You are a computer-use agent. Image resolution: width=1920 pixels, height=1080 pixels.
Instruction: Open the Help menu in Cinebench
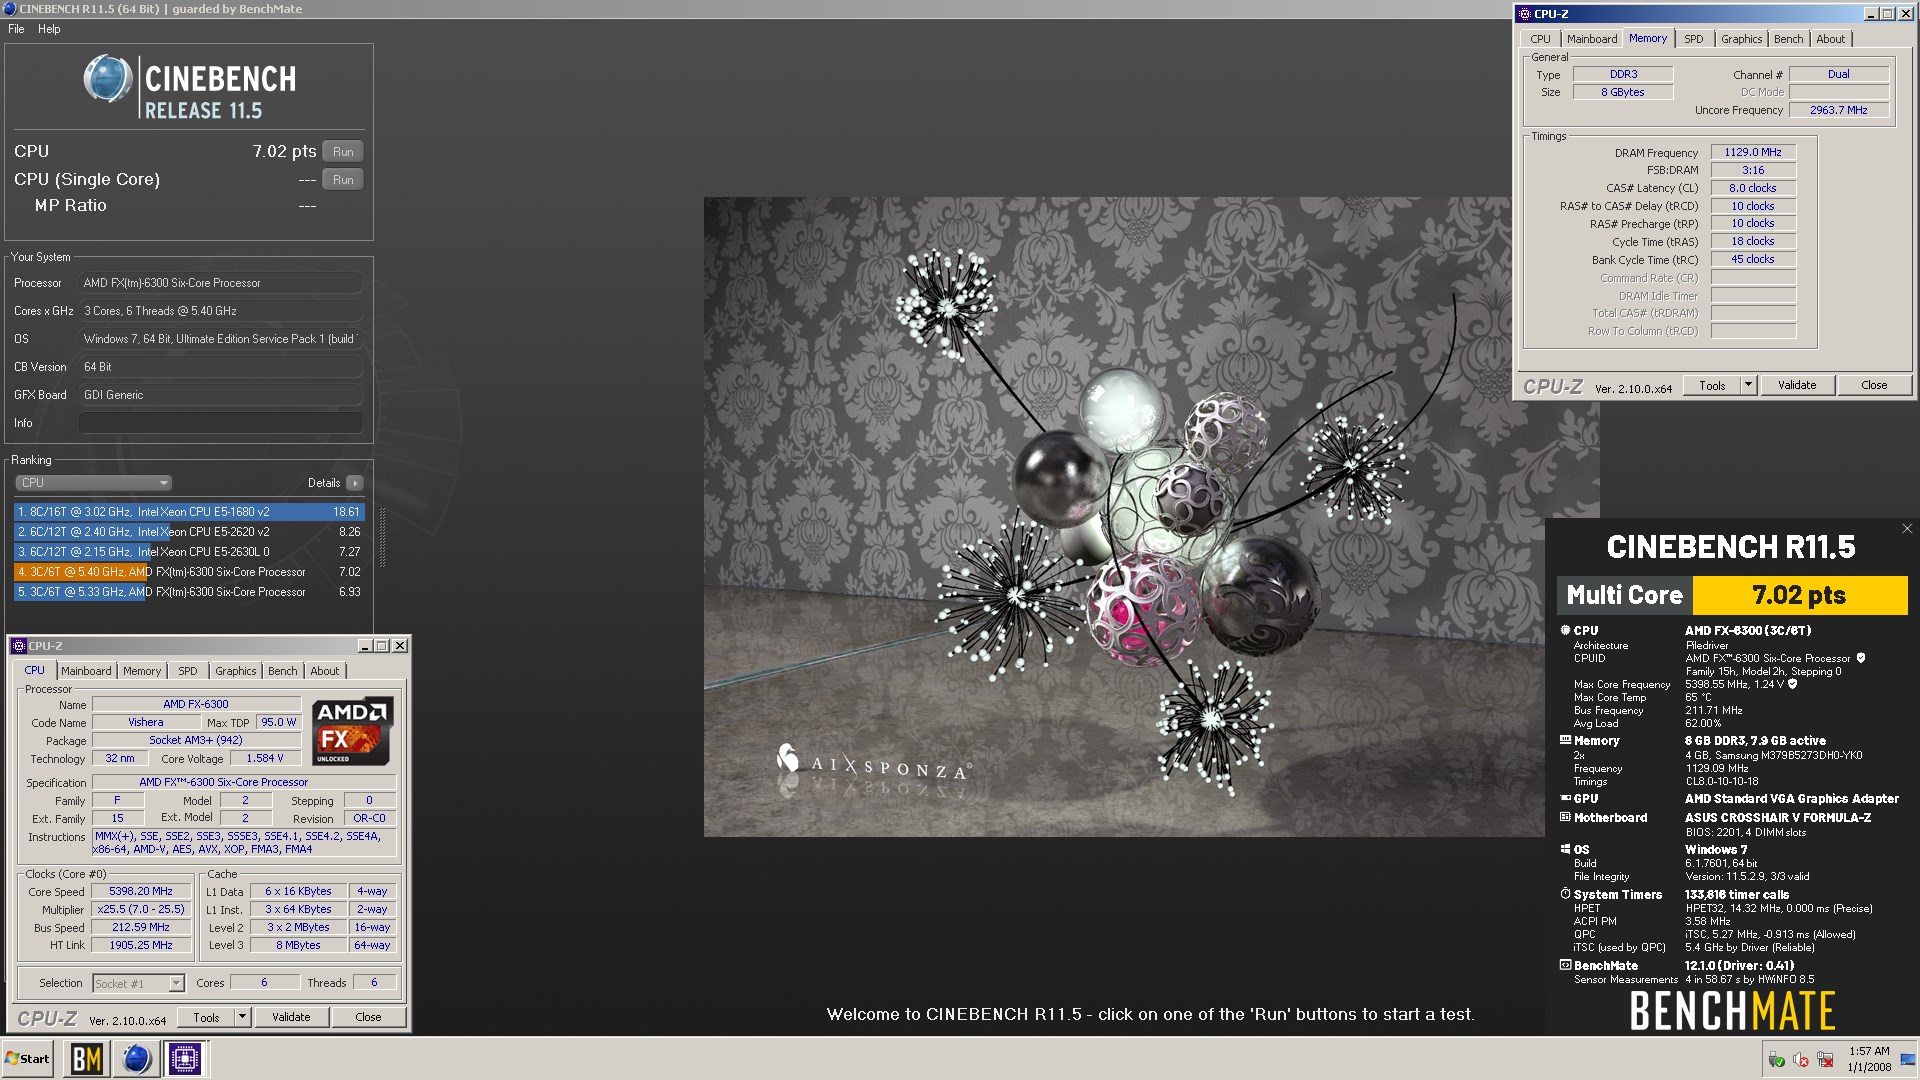[x=49, y=29]
